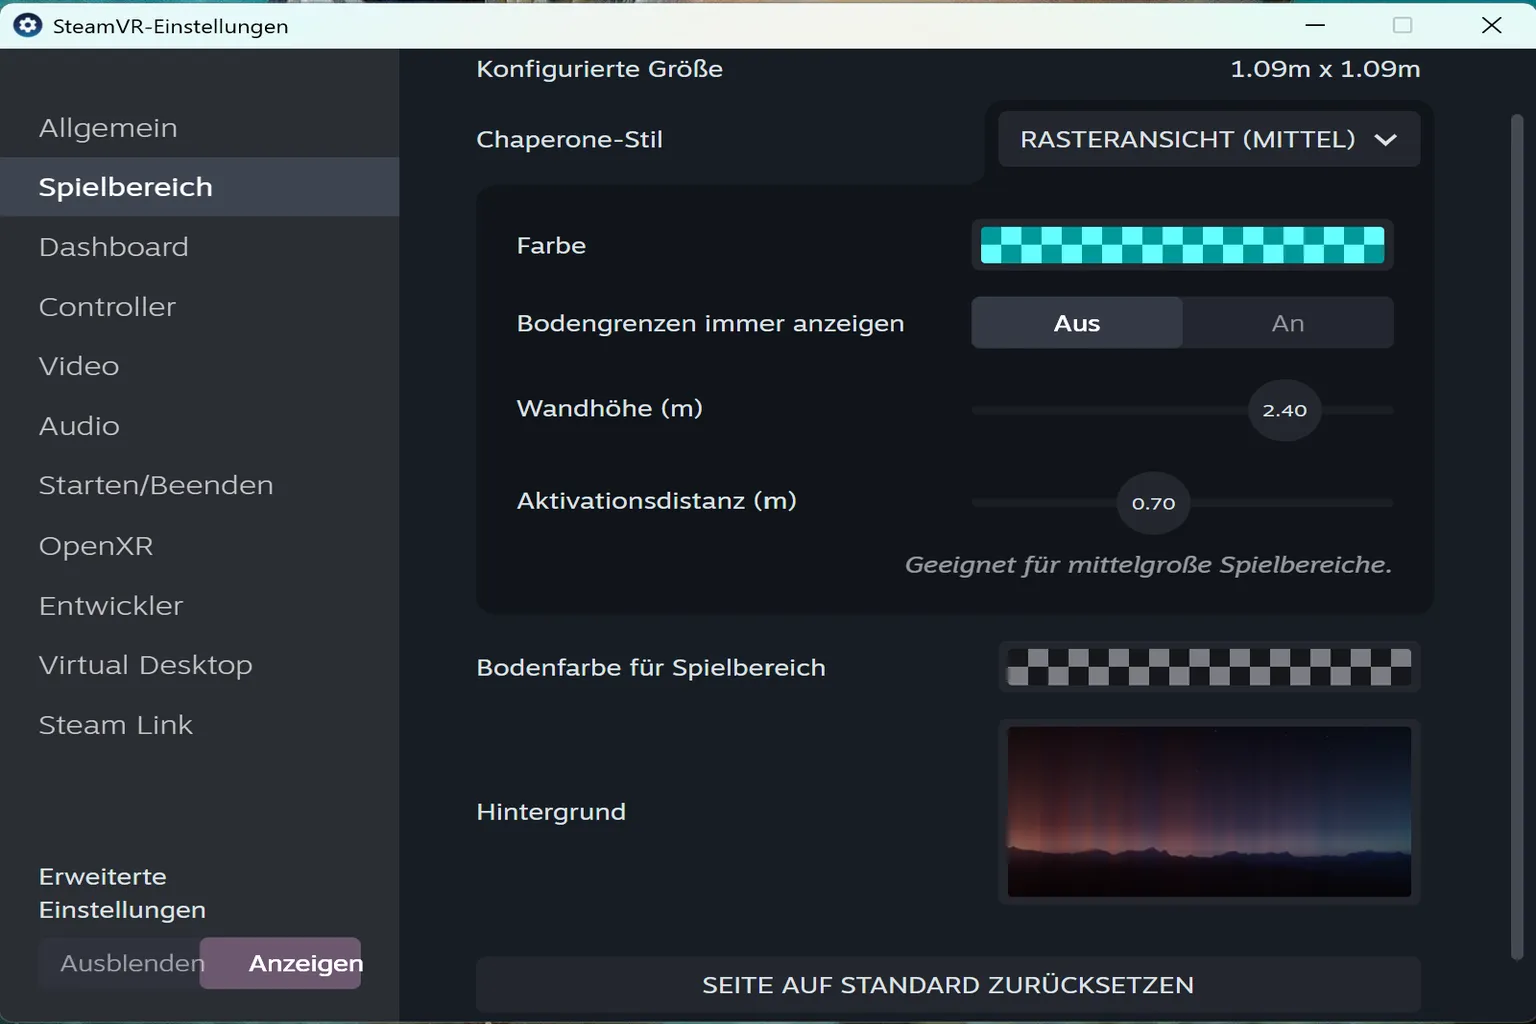This screenshot has height=1024, width=1536.
Task: Click the vertical scrollbar of settings page
Action: (1517, 537)
